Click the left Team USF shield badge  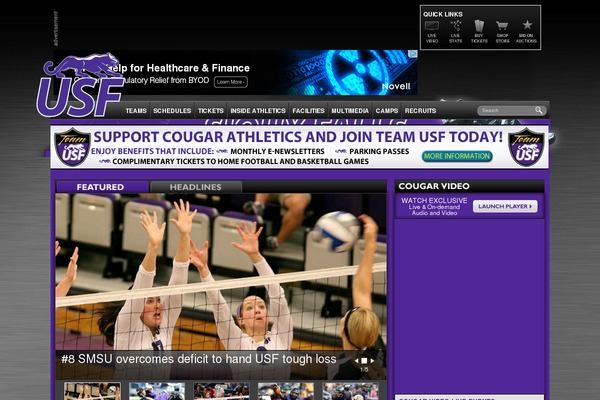[72, 147]
